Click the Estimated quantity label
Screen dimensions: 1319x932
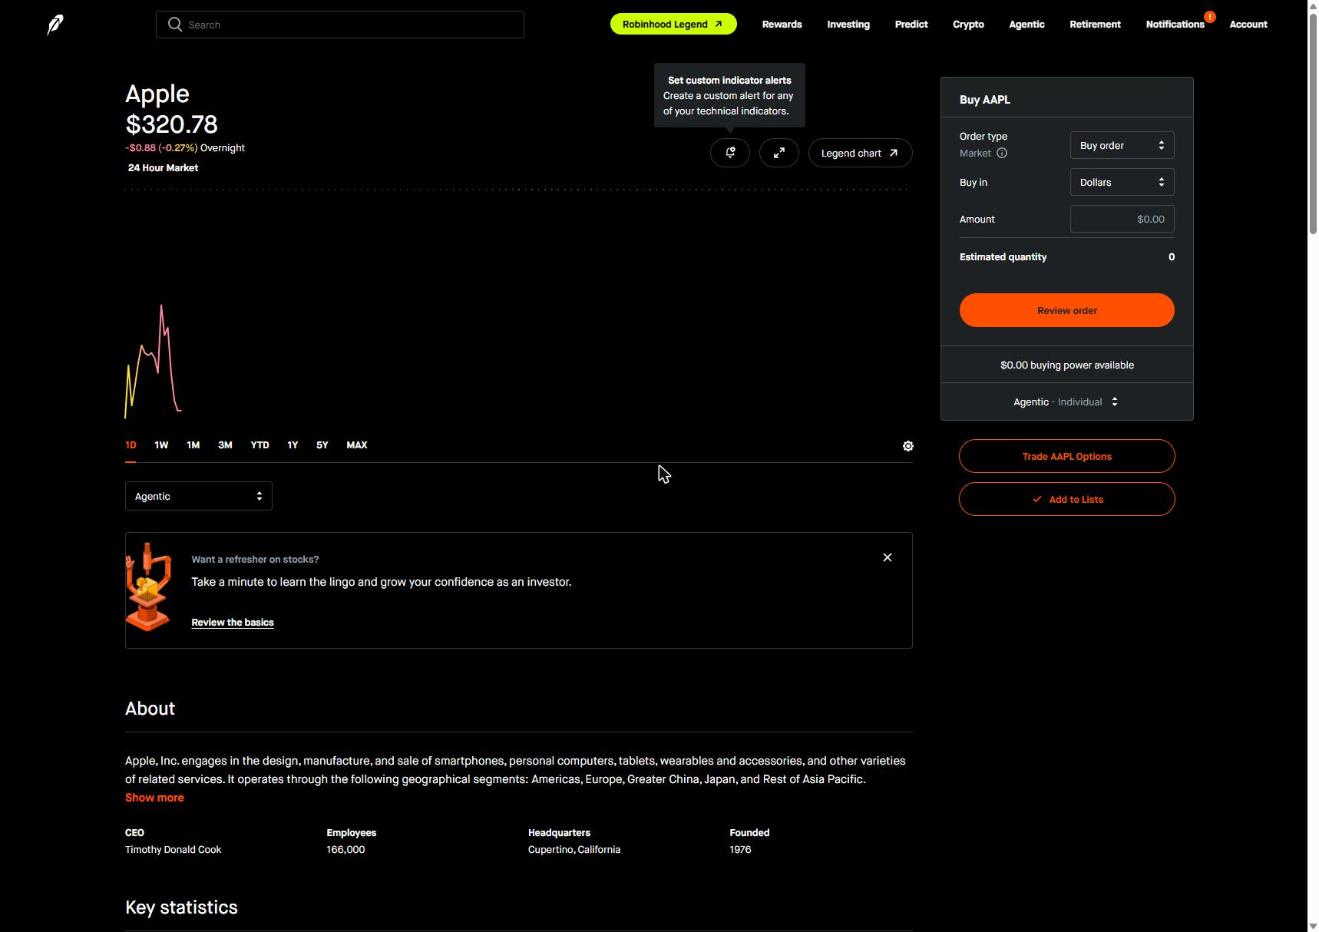tap(1003, 257)
